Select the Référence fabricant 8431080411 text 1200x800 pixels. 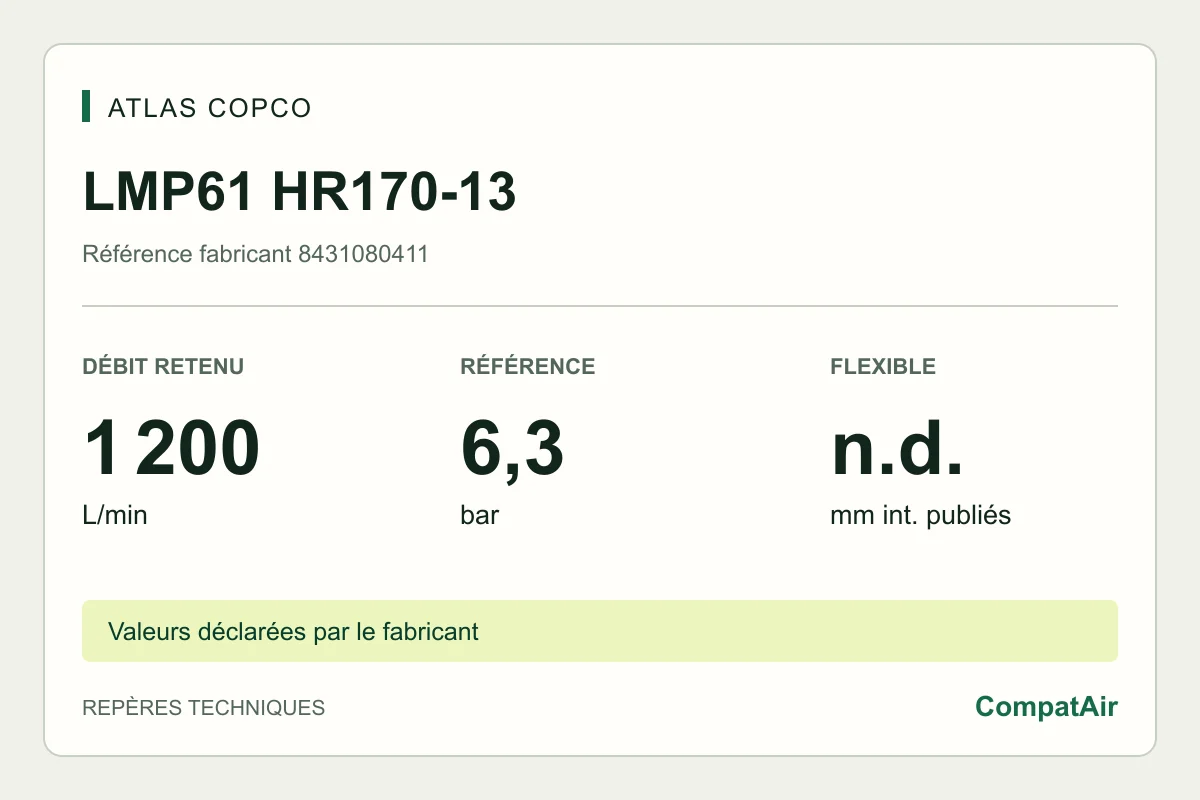click(x=255, y=254)
